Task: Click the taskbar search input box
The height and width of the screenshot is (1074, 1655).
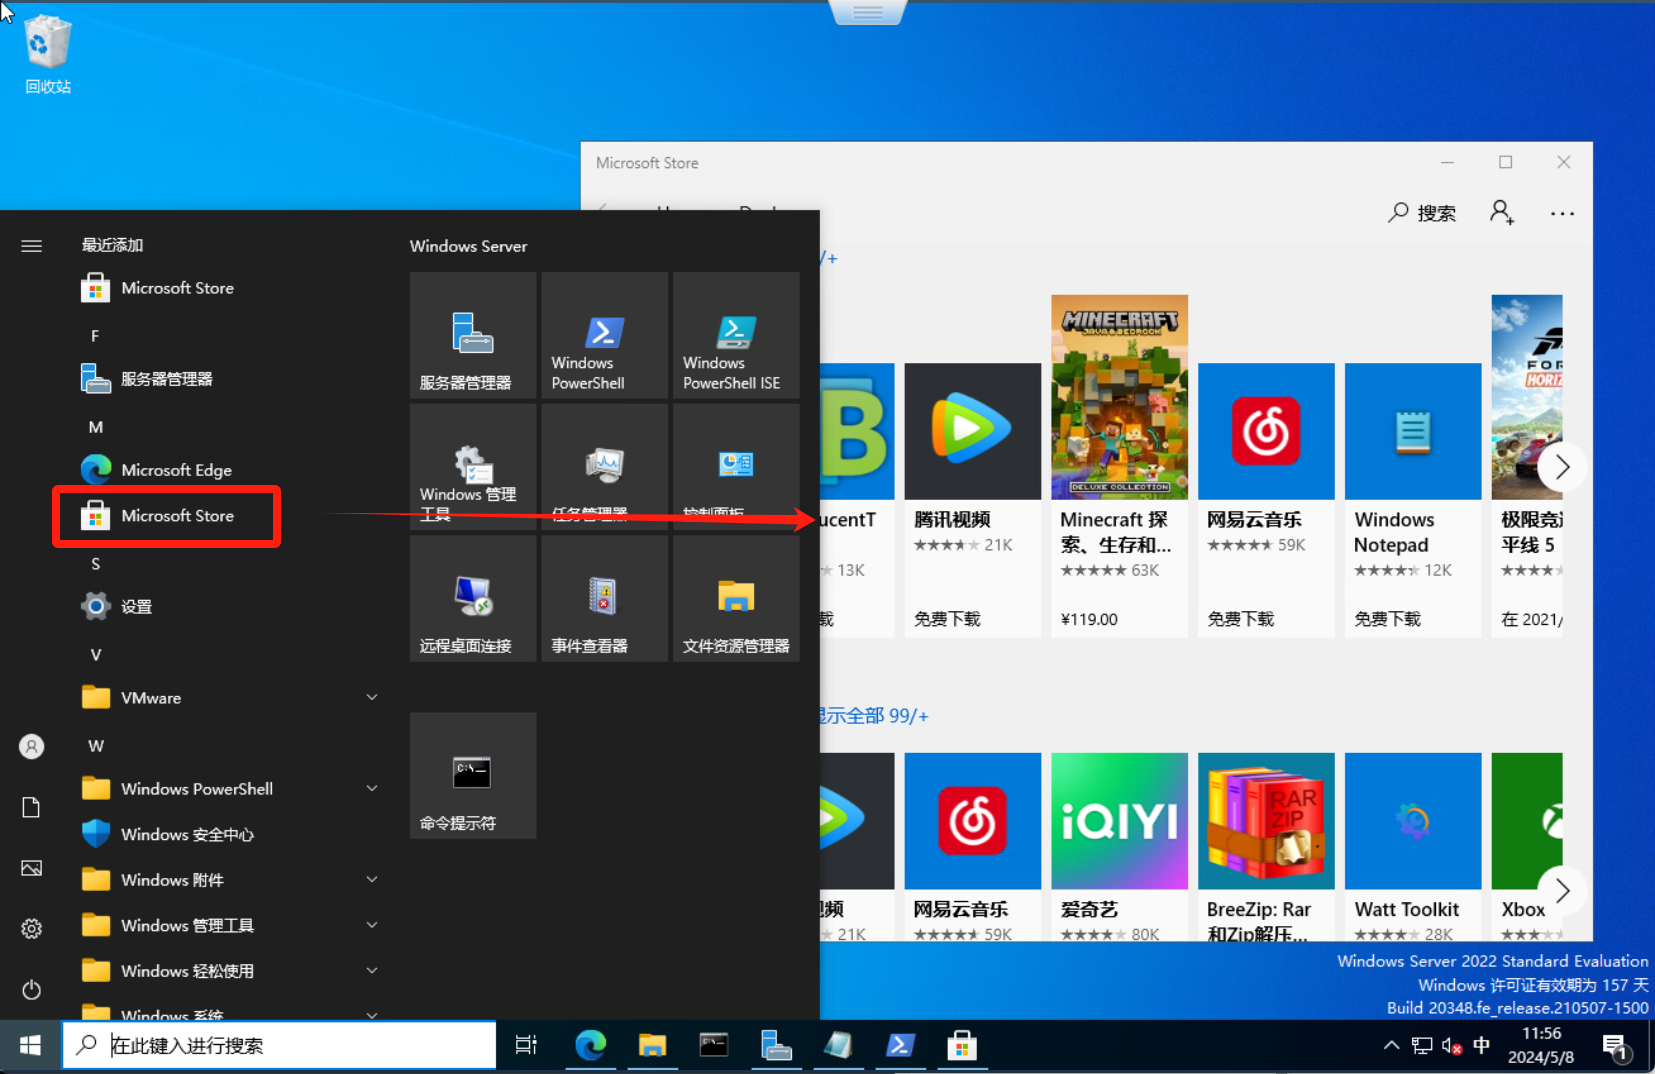Action: 280,1046
